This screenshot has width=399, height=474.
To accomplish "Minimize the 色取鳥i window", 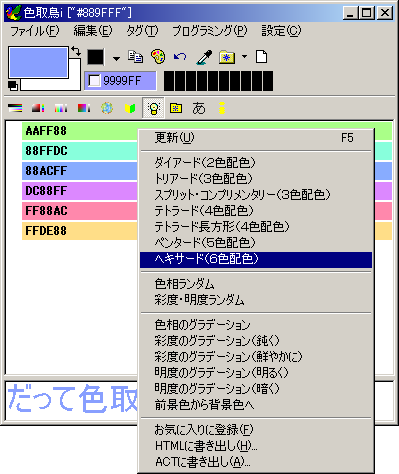I will click(x=350, y=13).
